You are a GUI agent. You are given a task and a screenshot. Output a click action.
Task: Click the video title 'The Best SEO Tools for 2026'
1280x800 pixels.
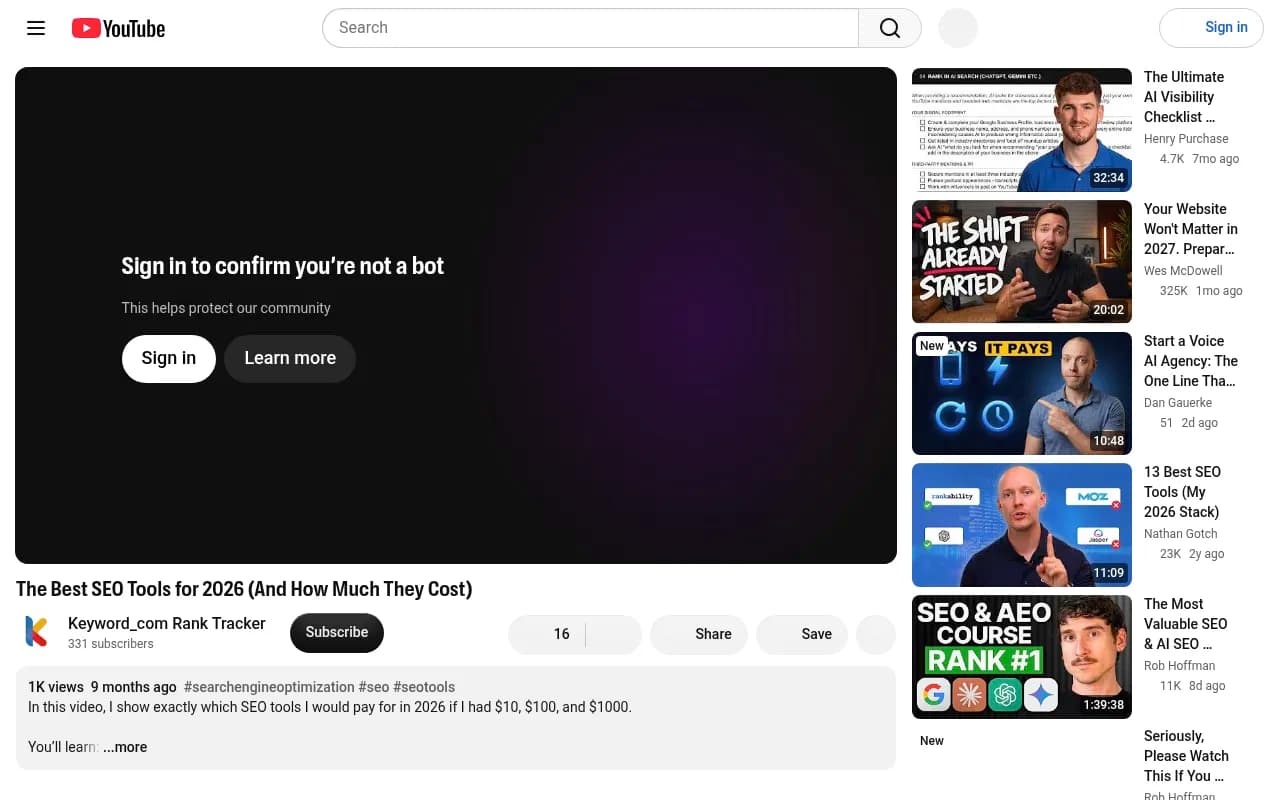pos(244,589)
